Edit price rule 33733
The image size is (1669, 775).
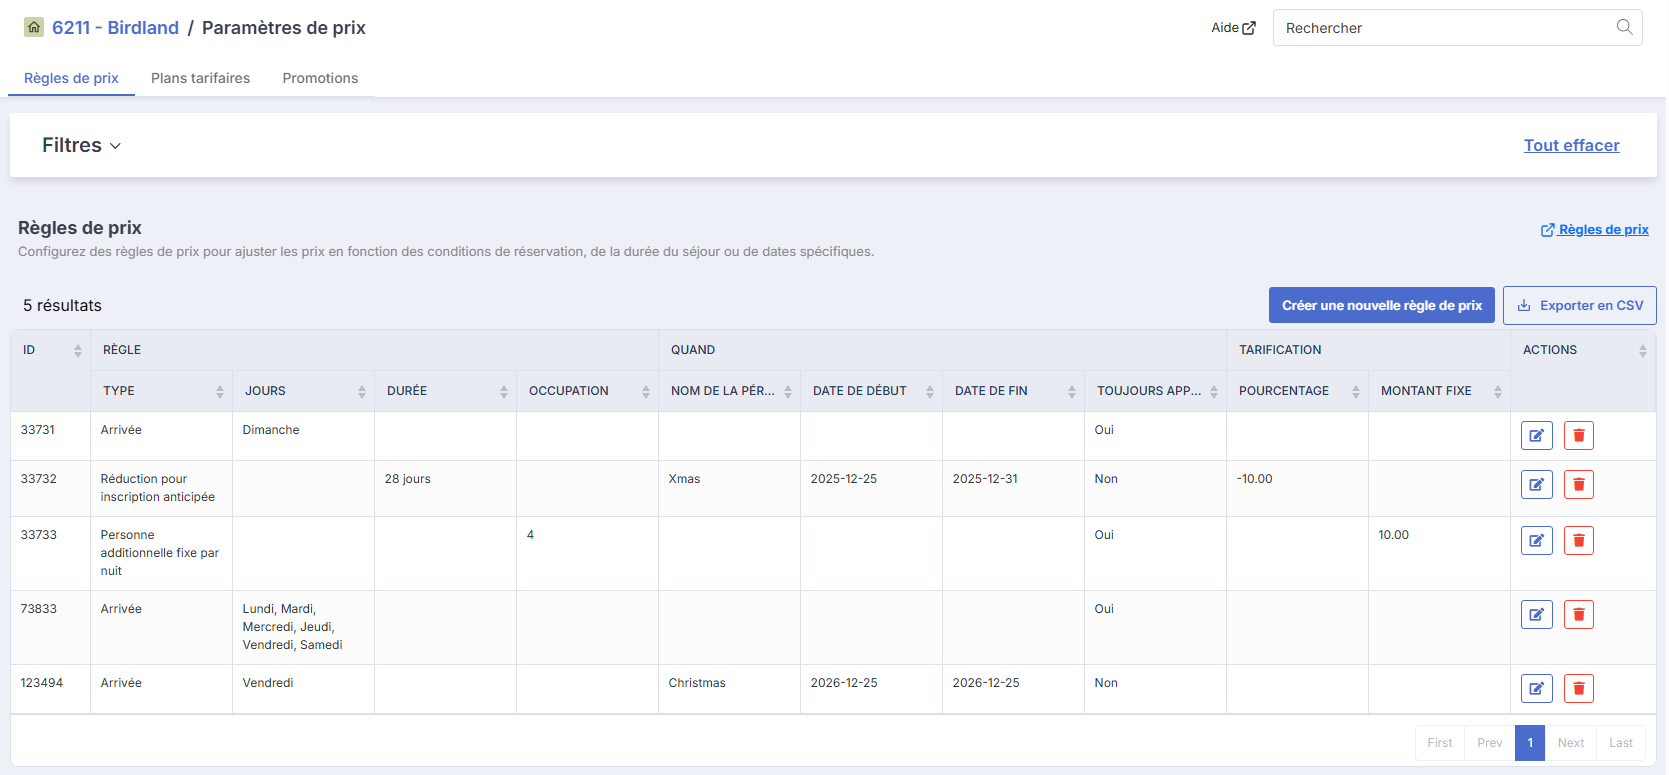point(1536,541)
